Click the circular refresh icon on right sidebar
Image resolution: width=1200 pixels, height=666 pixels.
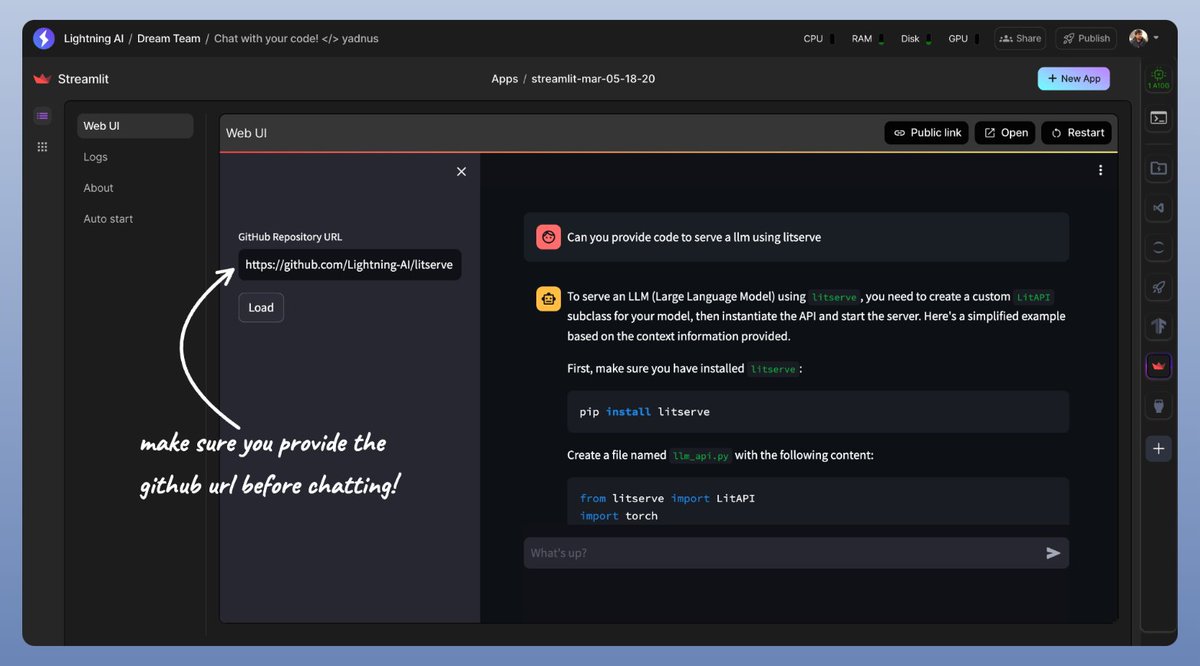(x=1158, y=247)
